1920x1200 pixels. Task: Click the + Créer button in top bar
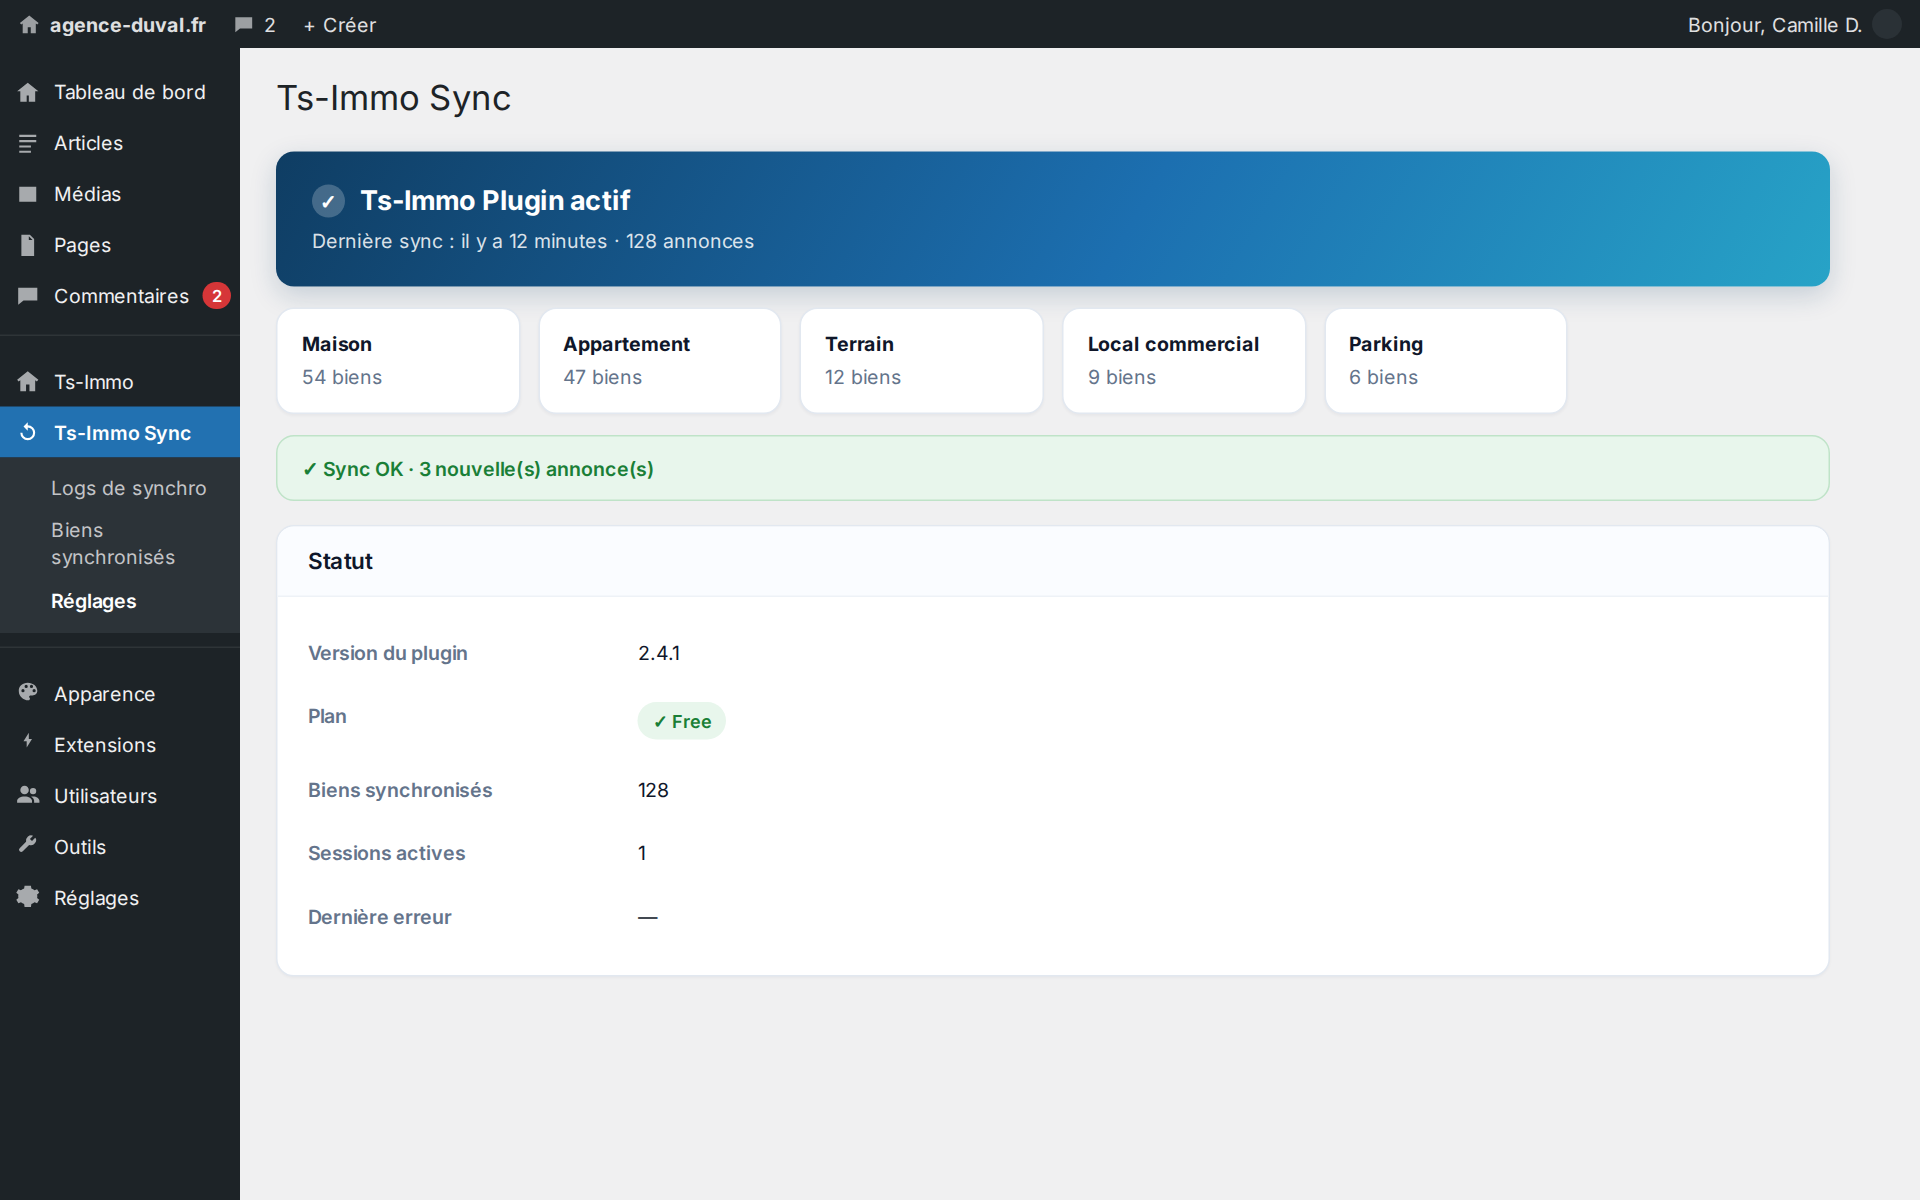[x=340, y=25]
